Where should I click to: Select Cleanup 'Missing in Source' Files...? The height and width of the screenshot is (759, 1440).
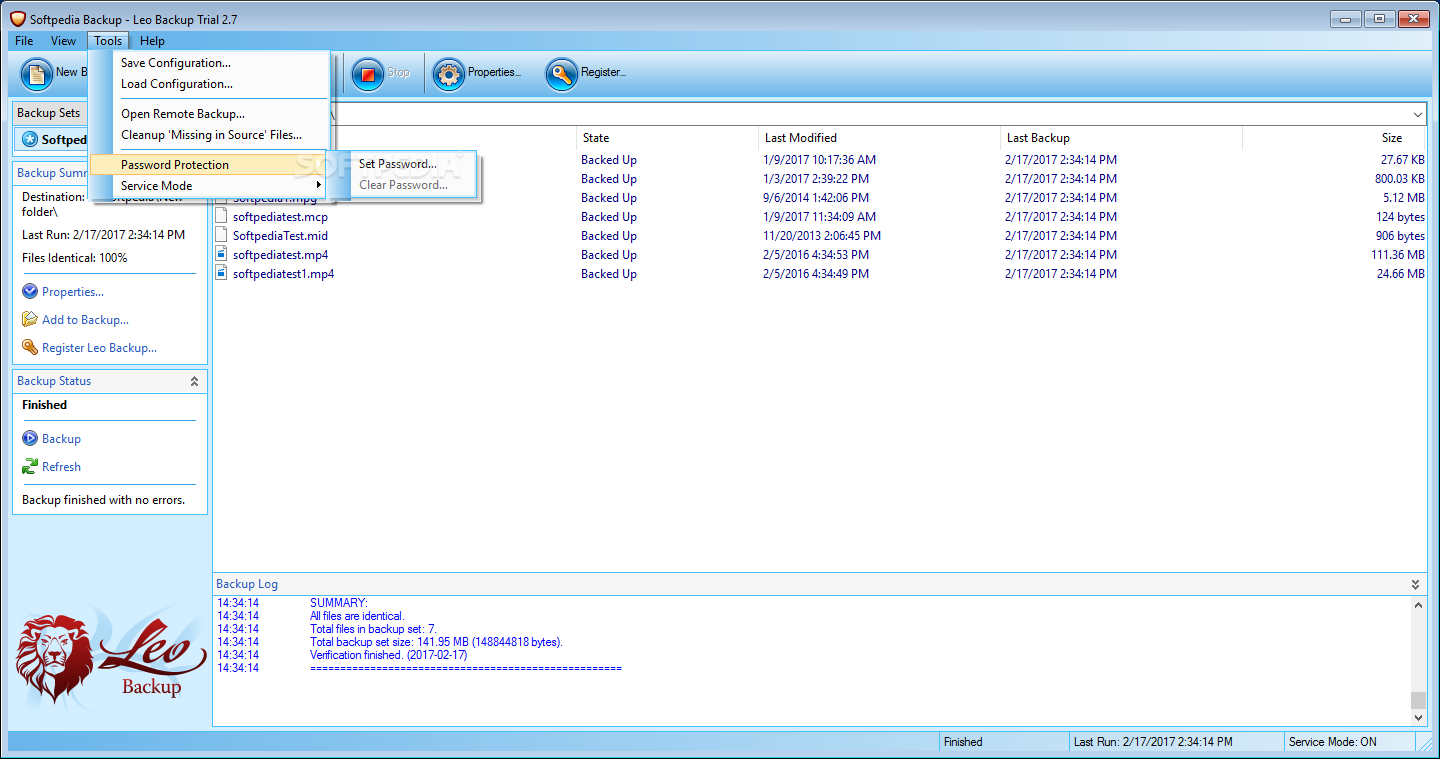point(210,135)
